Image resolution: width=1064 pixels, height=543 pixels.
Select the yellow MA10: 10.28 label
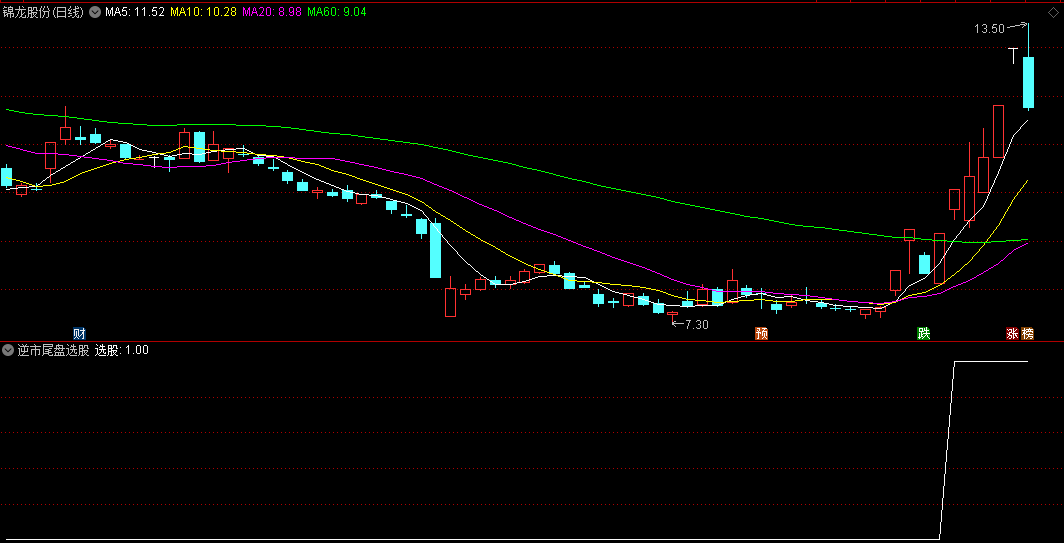[204, 12]
